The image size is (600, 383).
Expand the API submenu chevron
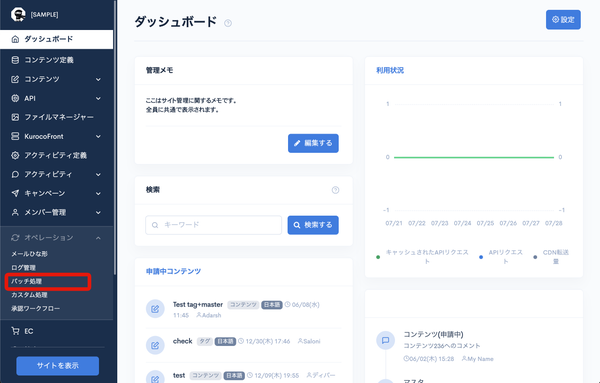pyautogui.click(x=98, y=98)
